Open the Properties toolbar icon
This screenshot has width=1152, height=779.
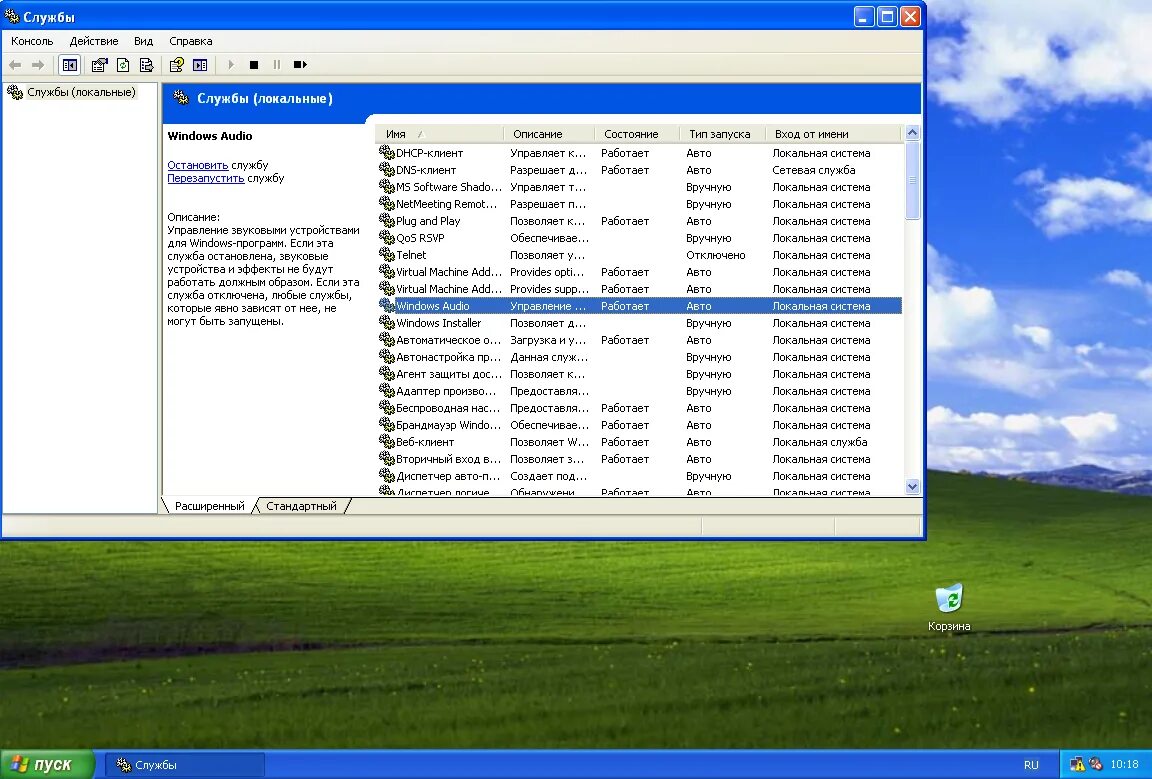click(99, 65)
